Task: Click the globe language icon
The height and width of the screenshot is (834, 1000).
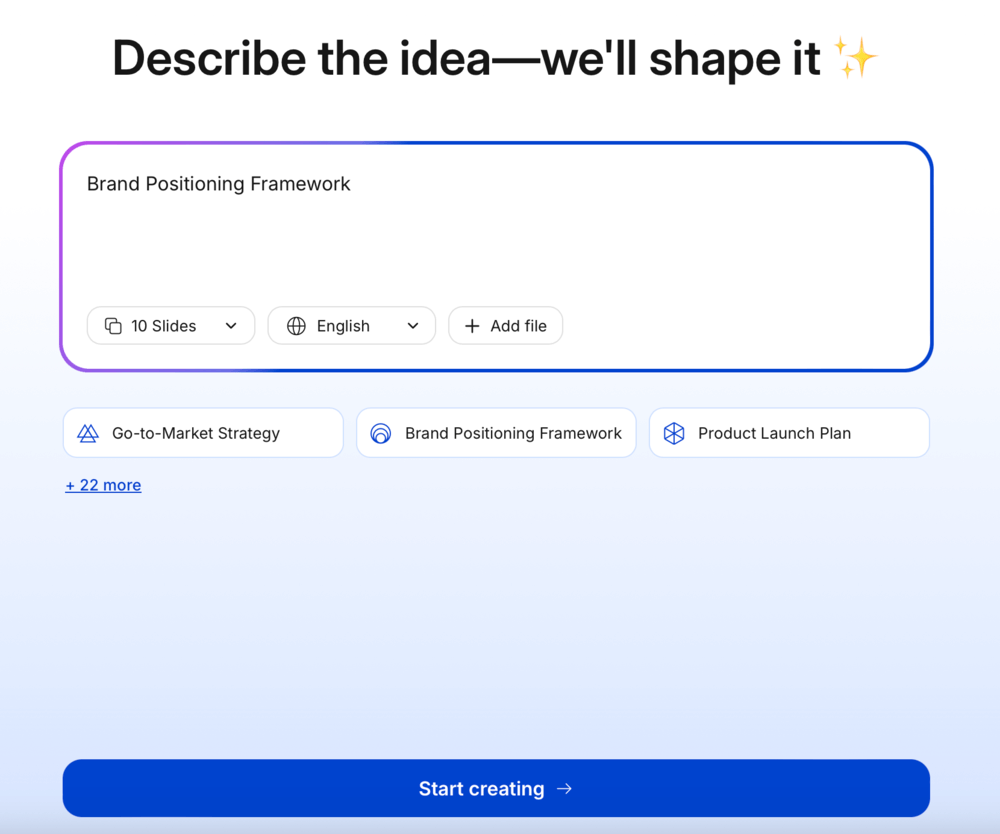Action: [296, 326]
